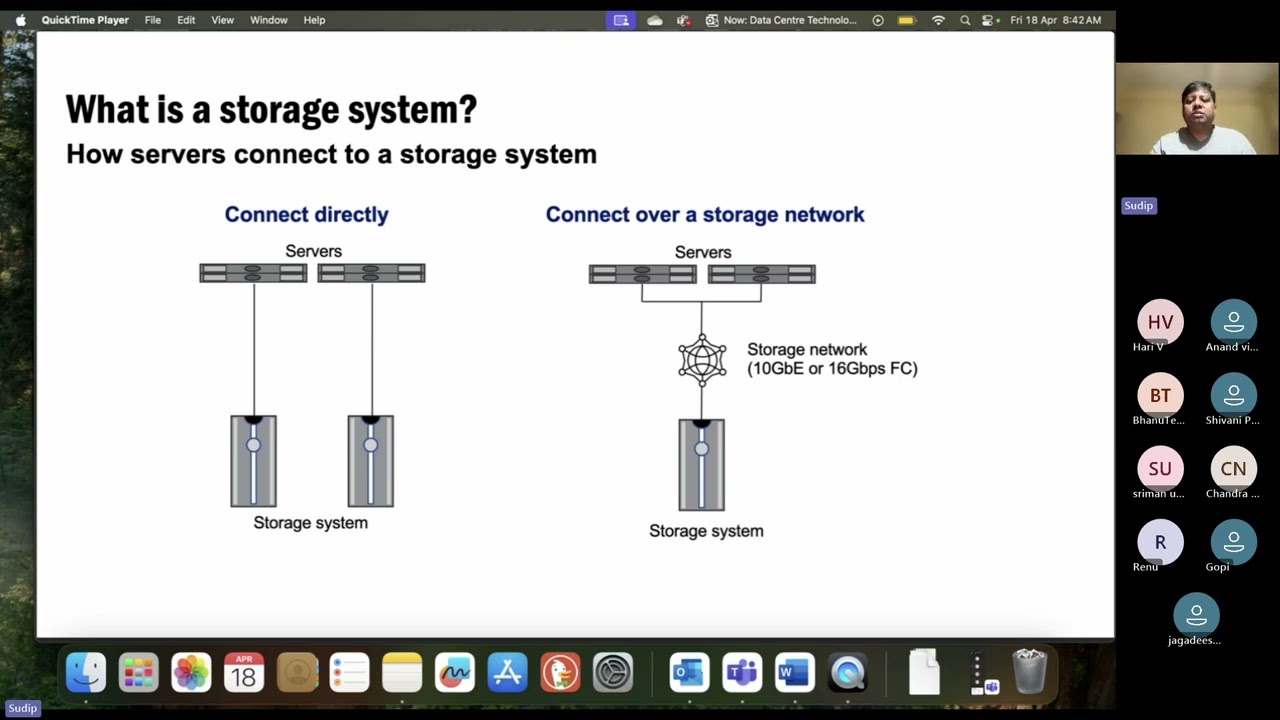1280x720 pixels.
Task: Click "Connect over a storage network" heading
Action: [705, 214]
